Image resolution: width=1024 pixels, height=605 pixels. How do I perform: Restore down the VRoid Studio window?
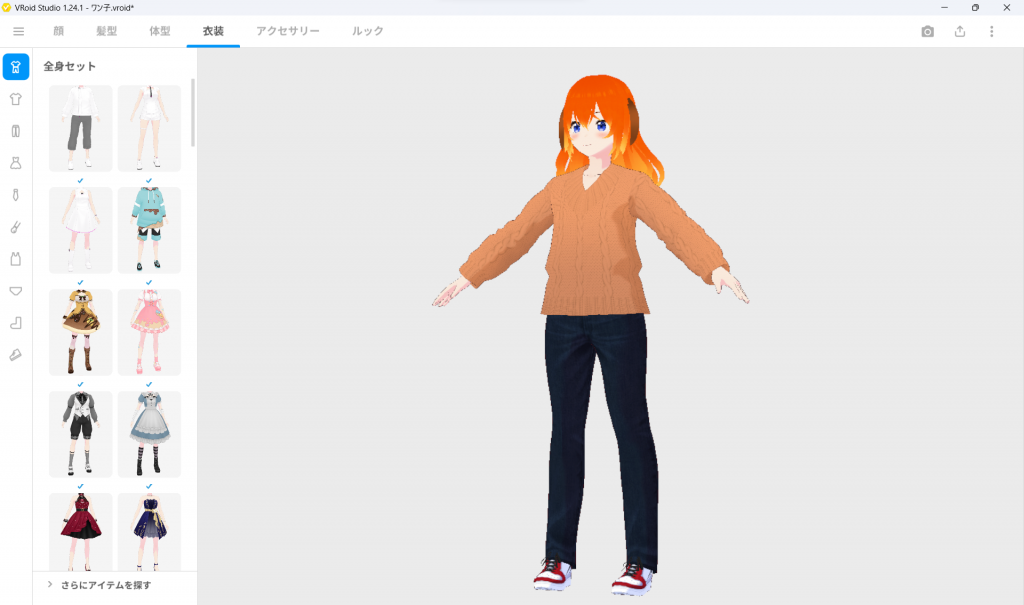pos(975,7)
